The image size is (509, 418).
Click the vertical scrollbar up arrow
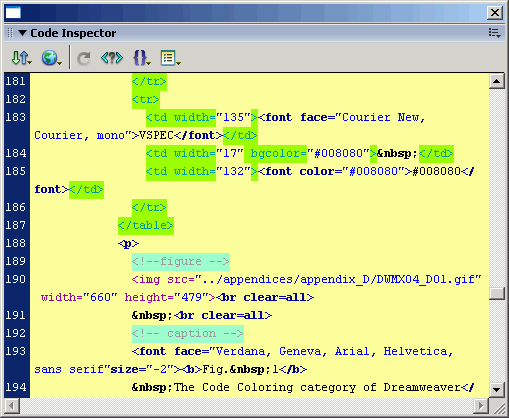point(496,81)
